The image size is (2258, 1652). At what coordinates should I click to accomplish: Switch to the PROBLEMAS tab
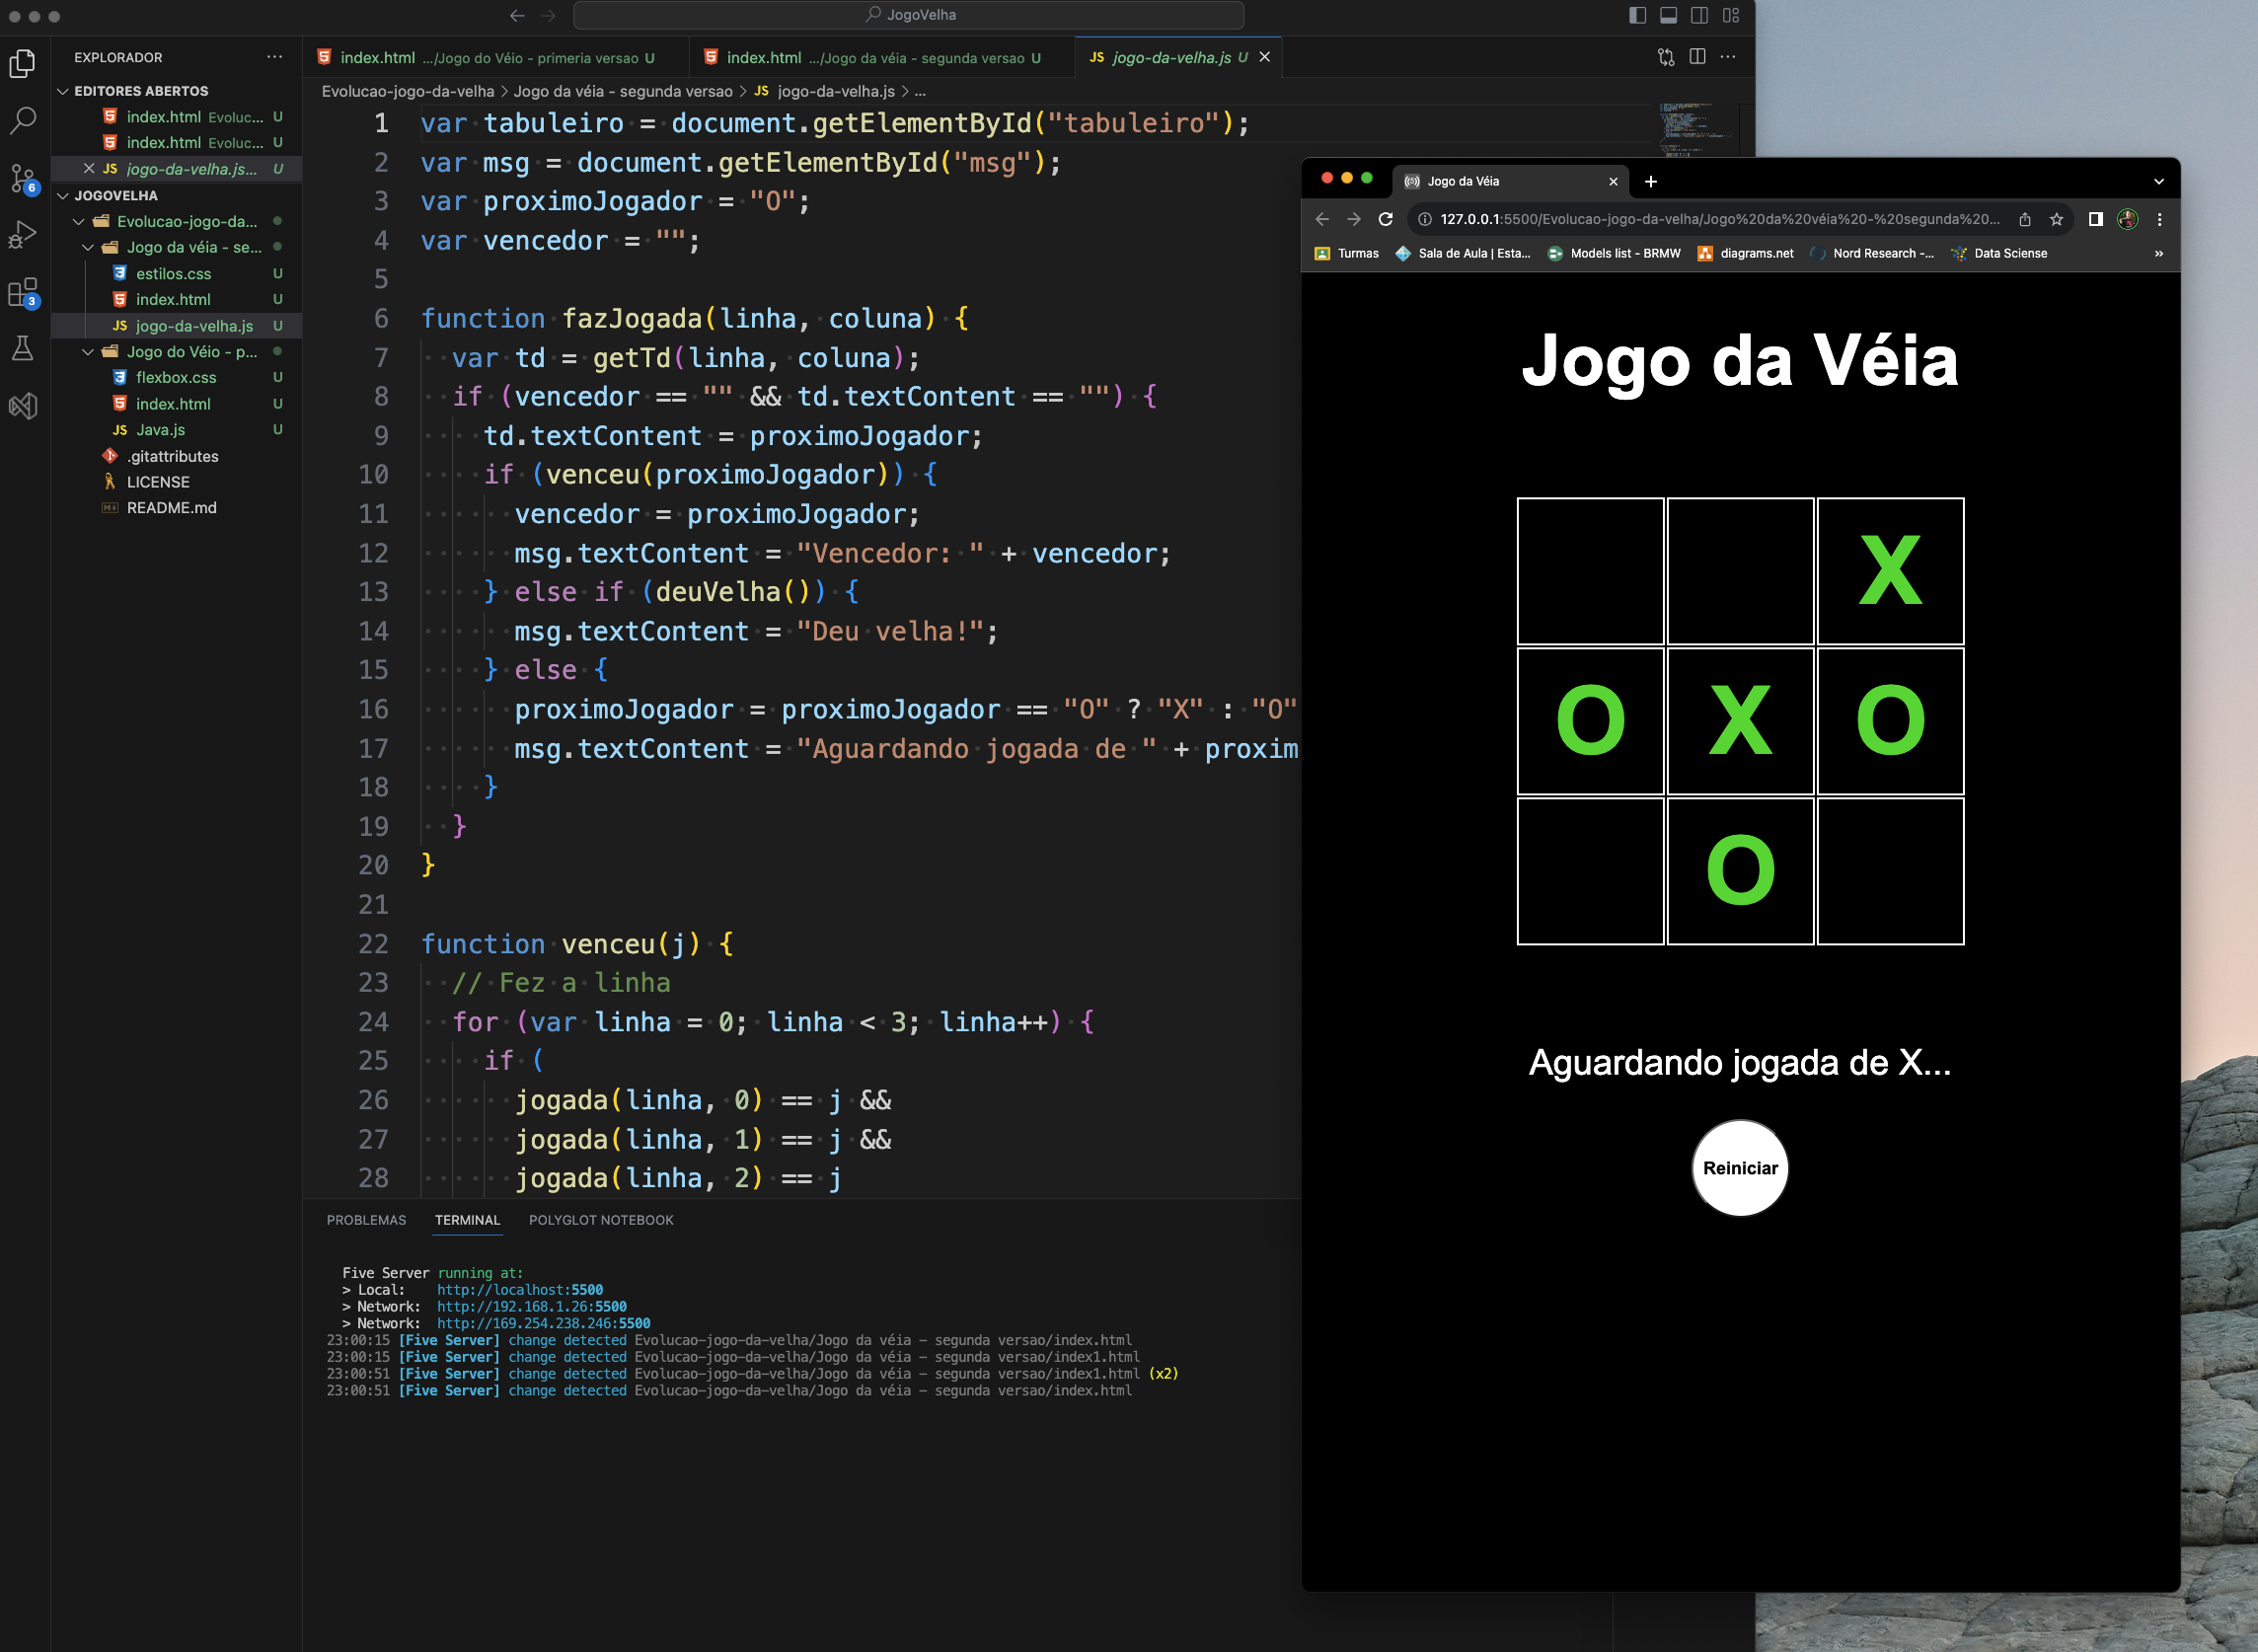(x=366, y=1220)
